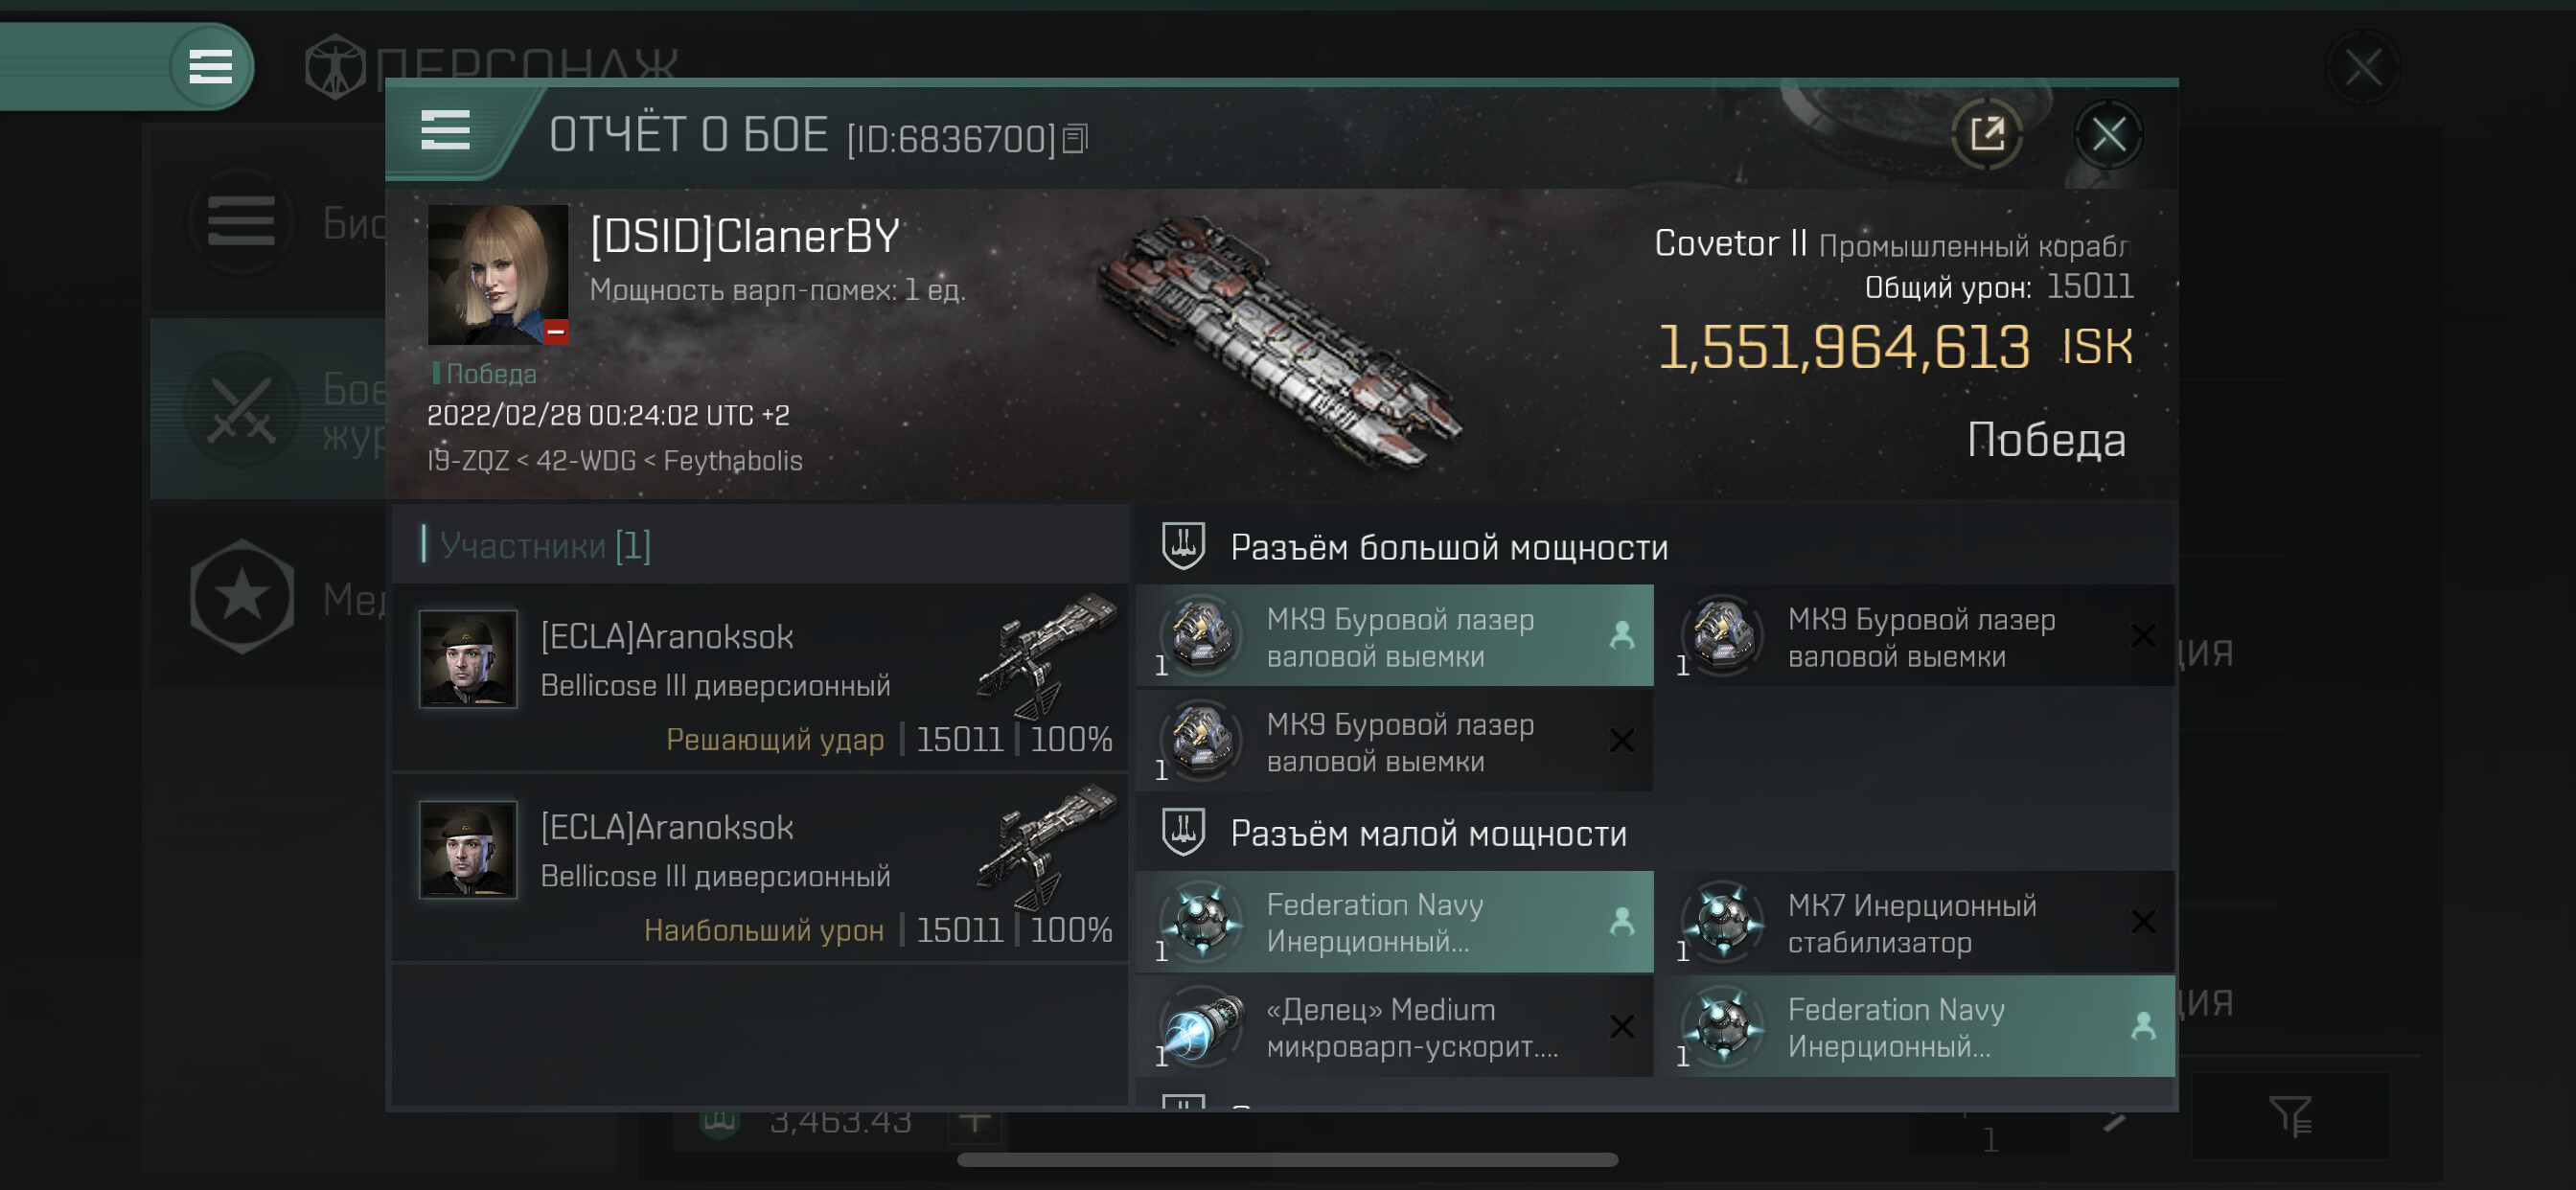The image size is (2576, 1190).
Task: Click the filter icon at bottom right
Action: pos(2289,1115)
